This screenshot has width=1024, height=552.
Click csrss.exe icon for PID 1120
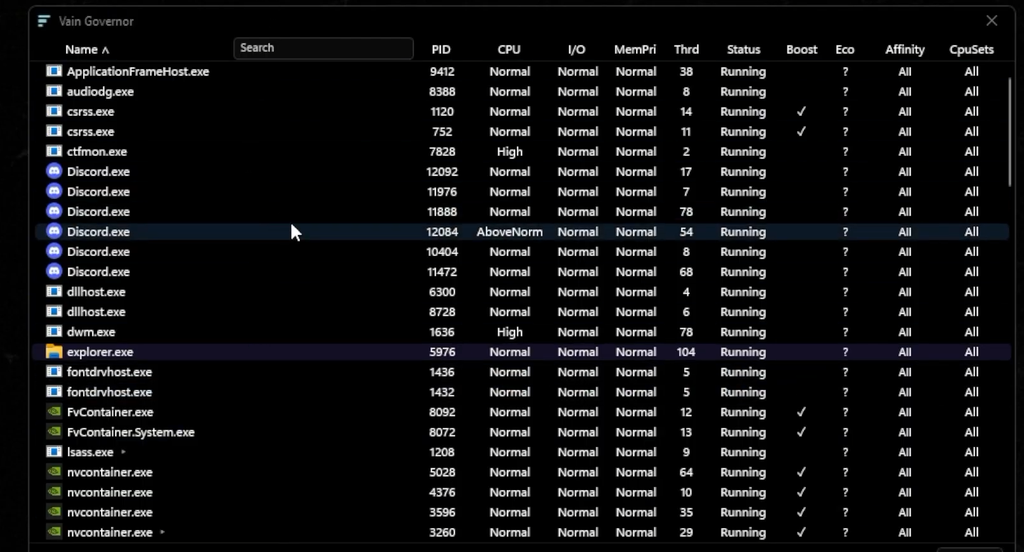coord(54,111)
